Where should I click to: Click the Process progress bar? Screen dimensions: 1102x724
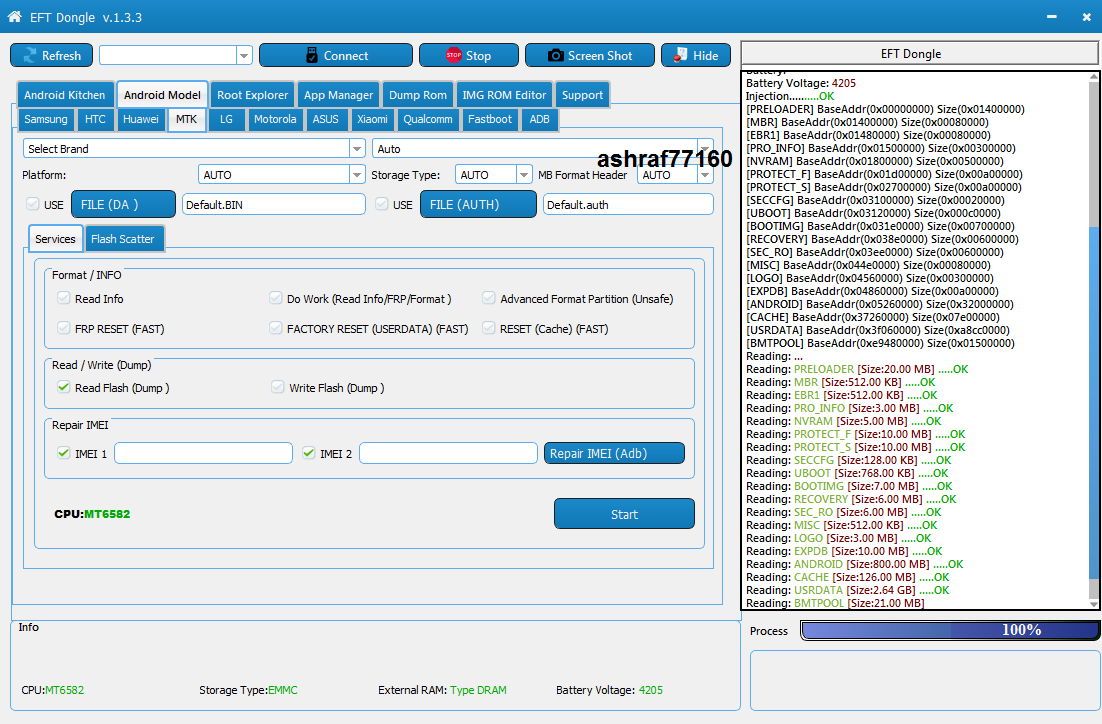[950, 630]
